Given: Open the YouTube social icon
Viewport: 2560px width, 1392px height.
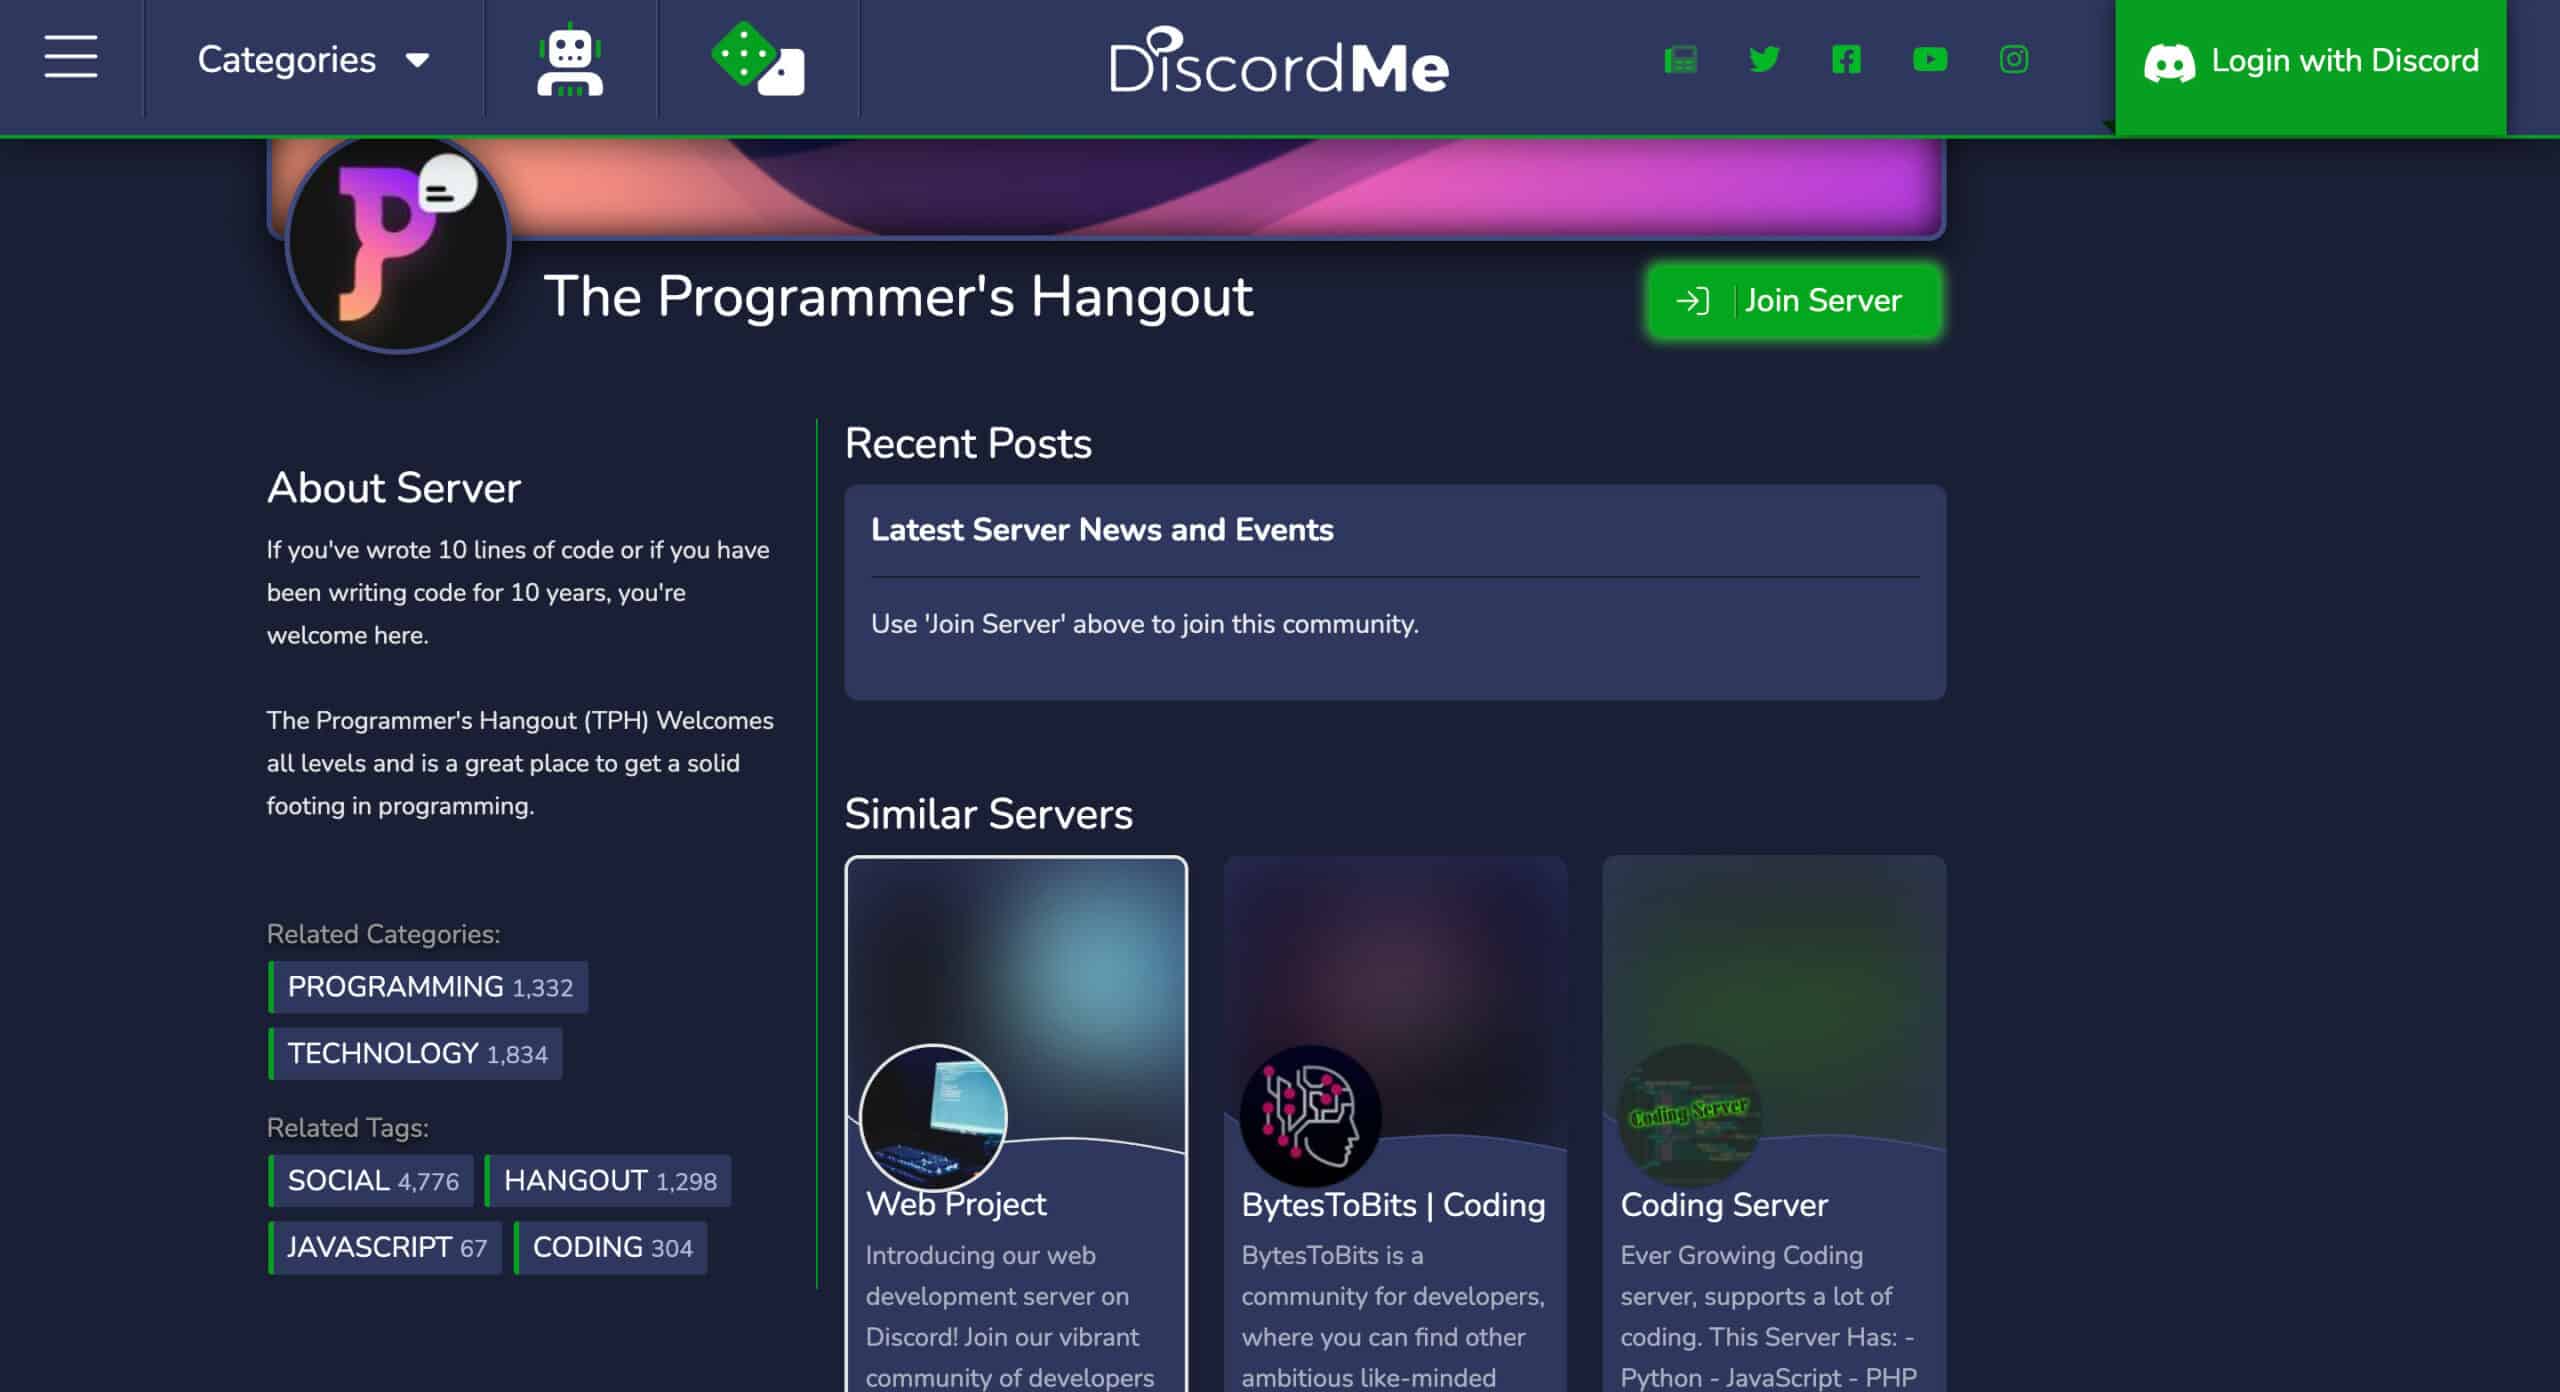Looking at the screenshot, I should 1930,59.
